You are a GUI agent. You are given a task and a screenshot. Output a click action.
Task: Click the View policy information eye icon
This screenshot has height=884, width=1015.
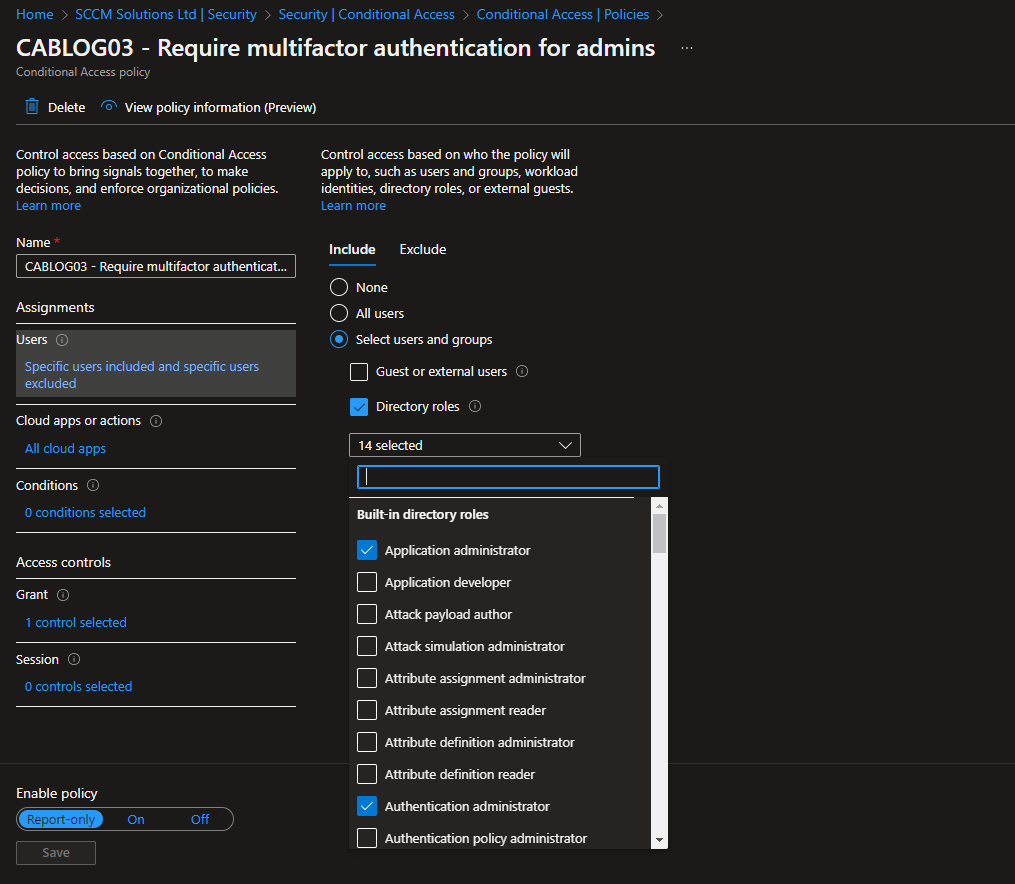click(109, 107)
